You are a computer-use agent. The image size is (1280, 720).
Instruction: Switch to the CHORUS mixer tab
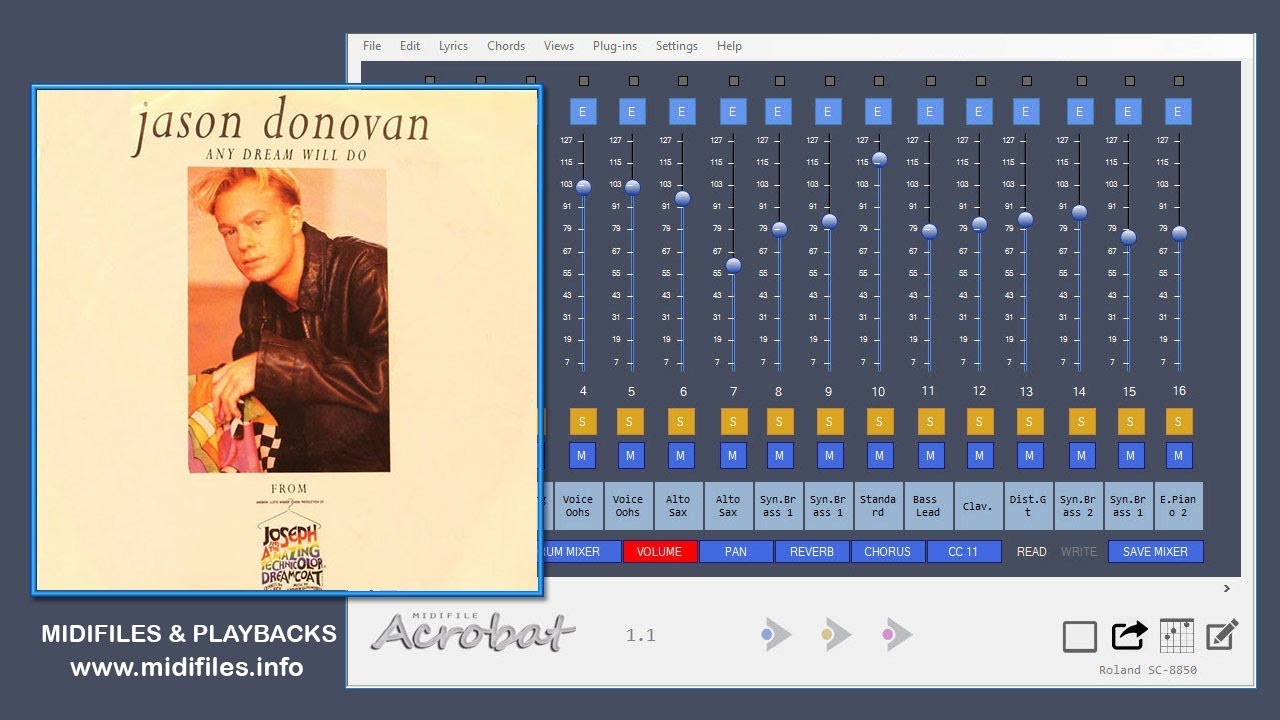point(888,551)
